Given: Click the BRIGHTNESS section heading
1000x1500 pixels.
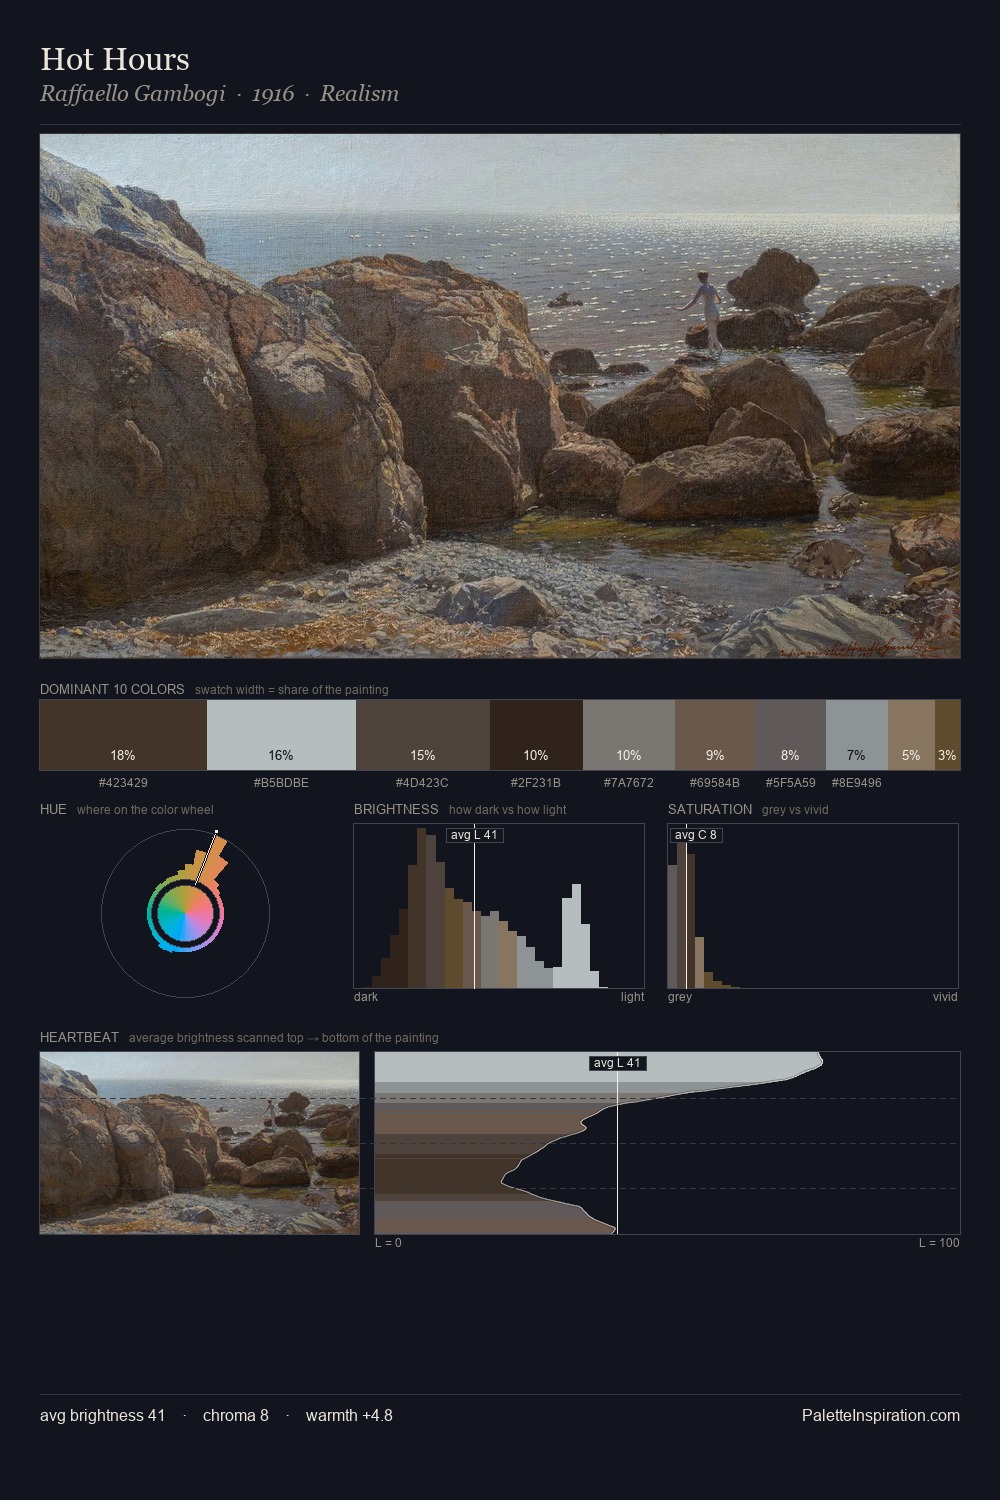Looking at the screenshot, I should 396,810.
